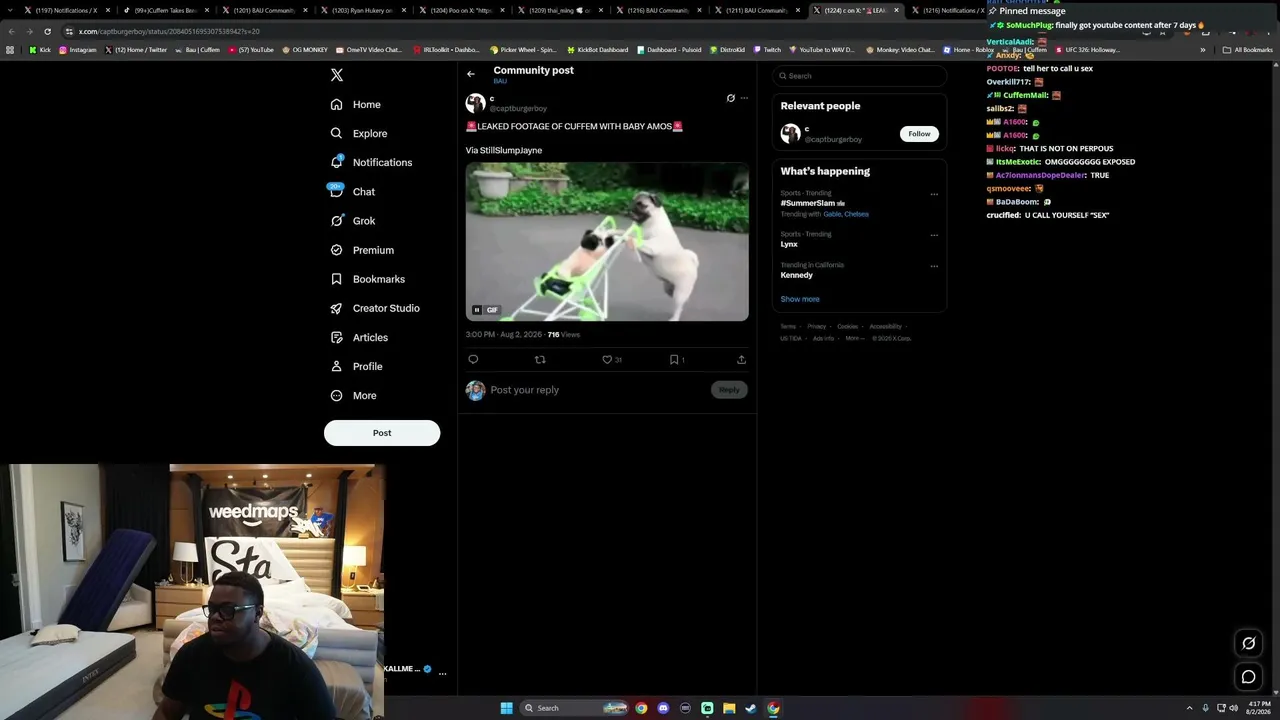Viewport: 1280px width, 720px height.
Task: Reload the page with browser refresh button
Action: click(x=47, y=31)
